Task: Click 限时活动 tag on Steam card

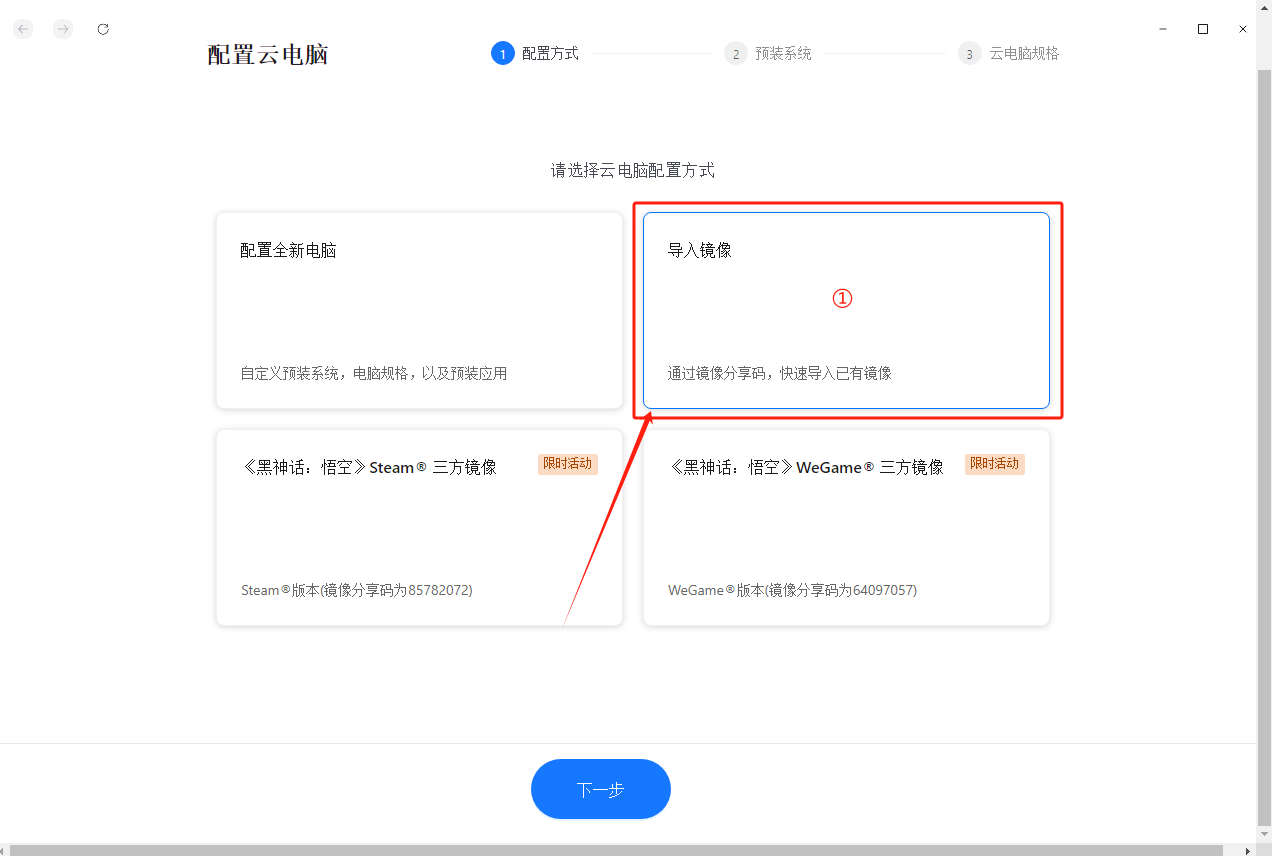Action: [568, 464]
